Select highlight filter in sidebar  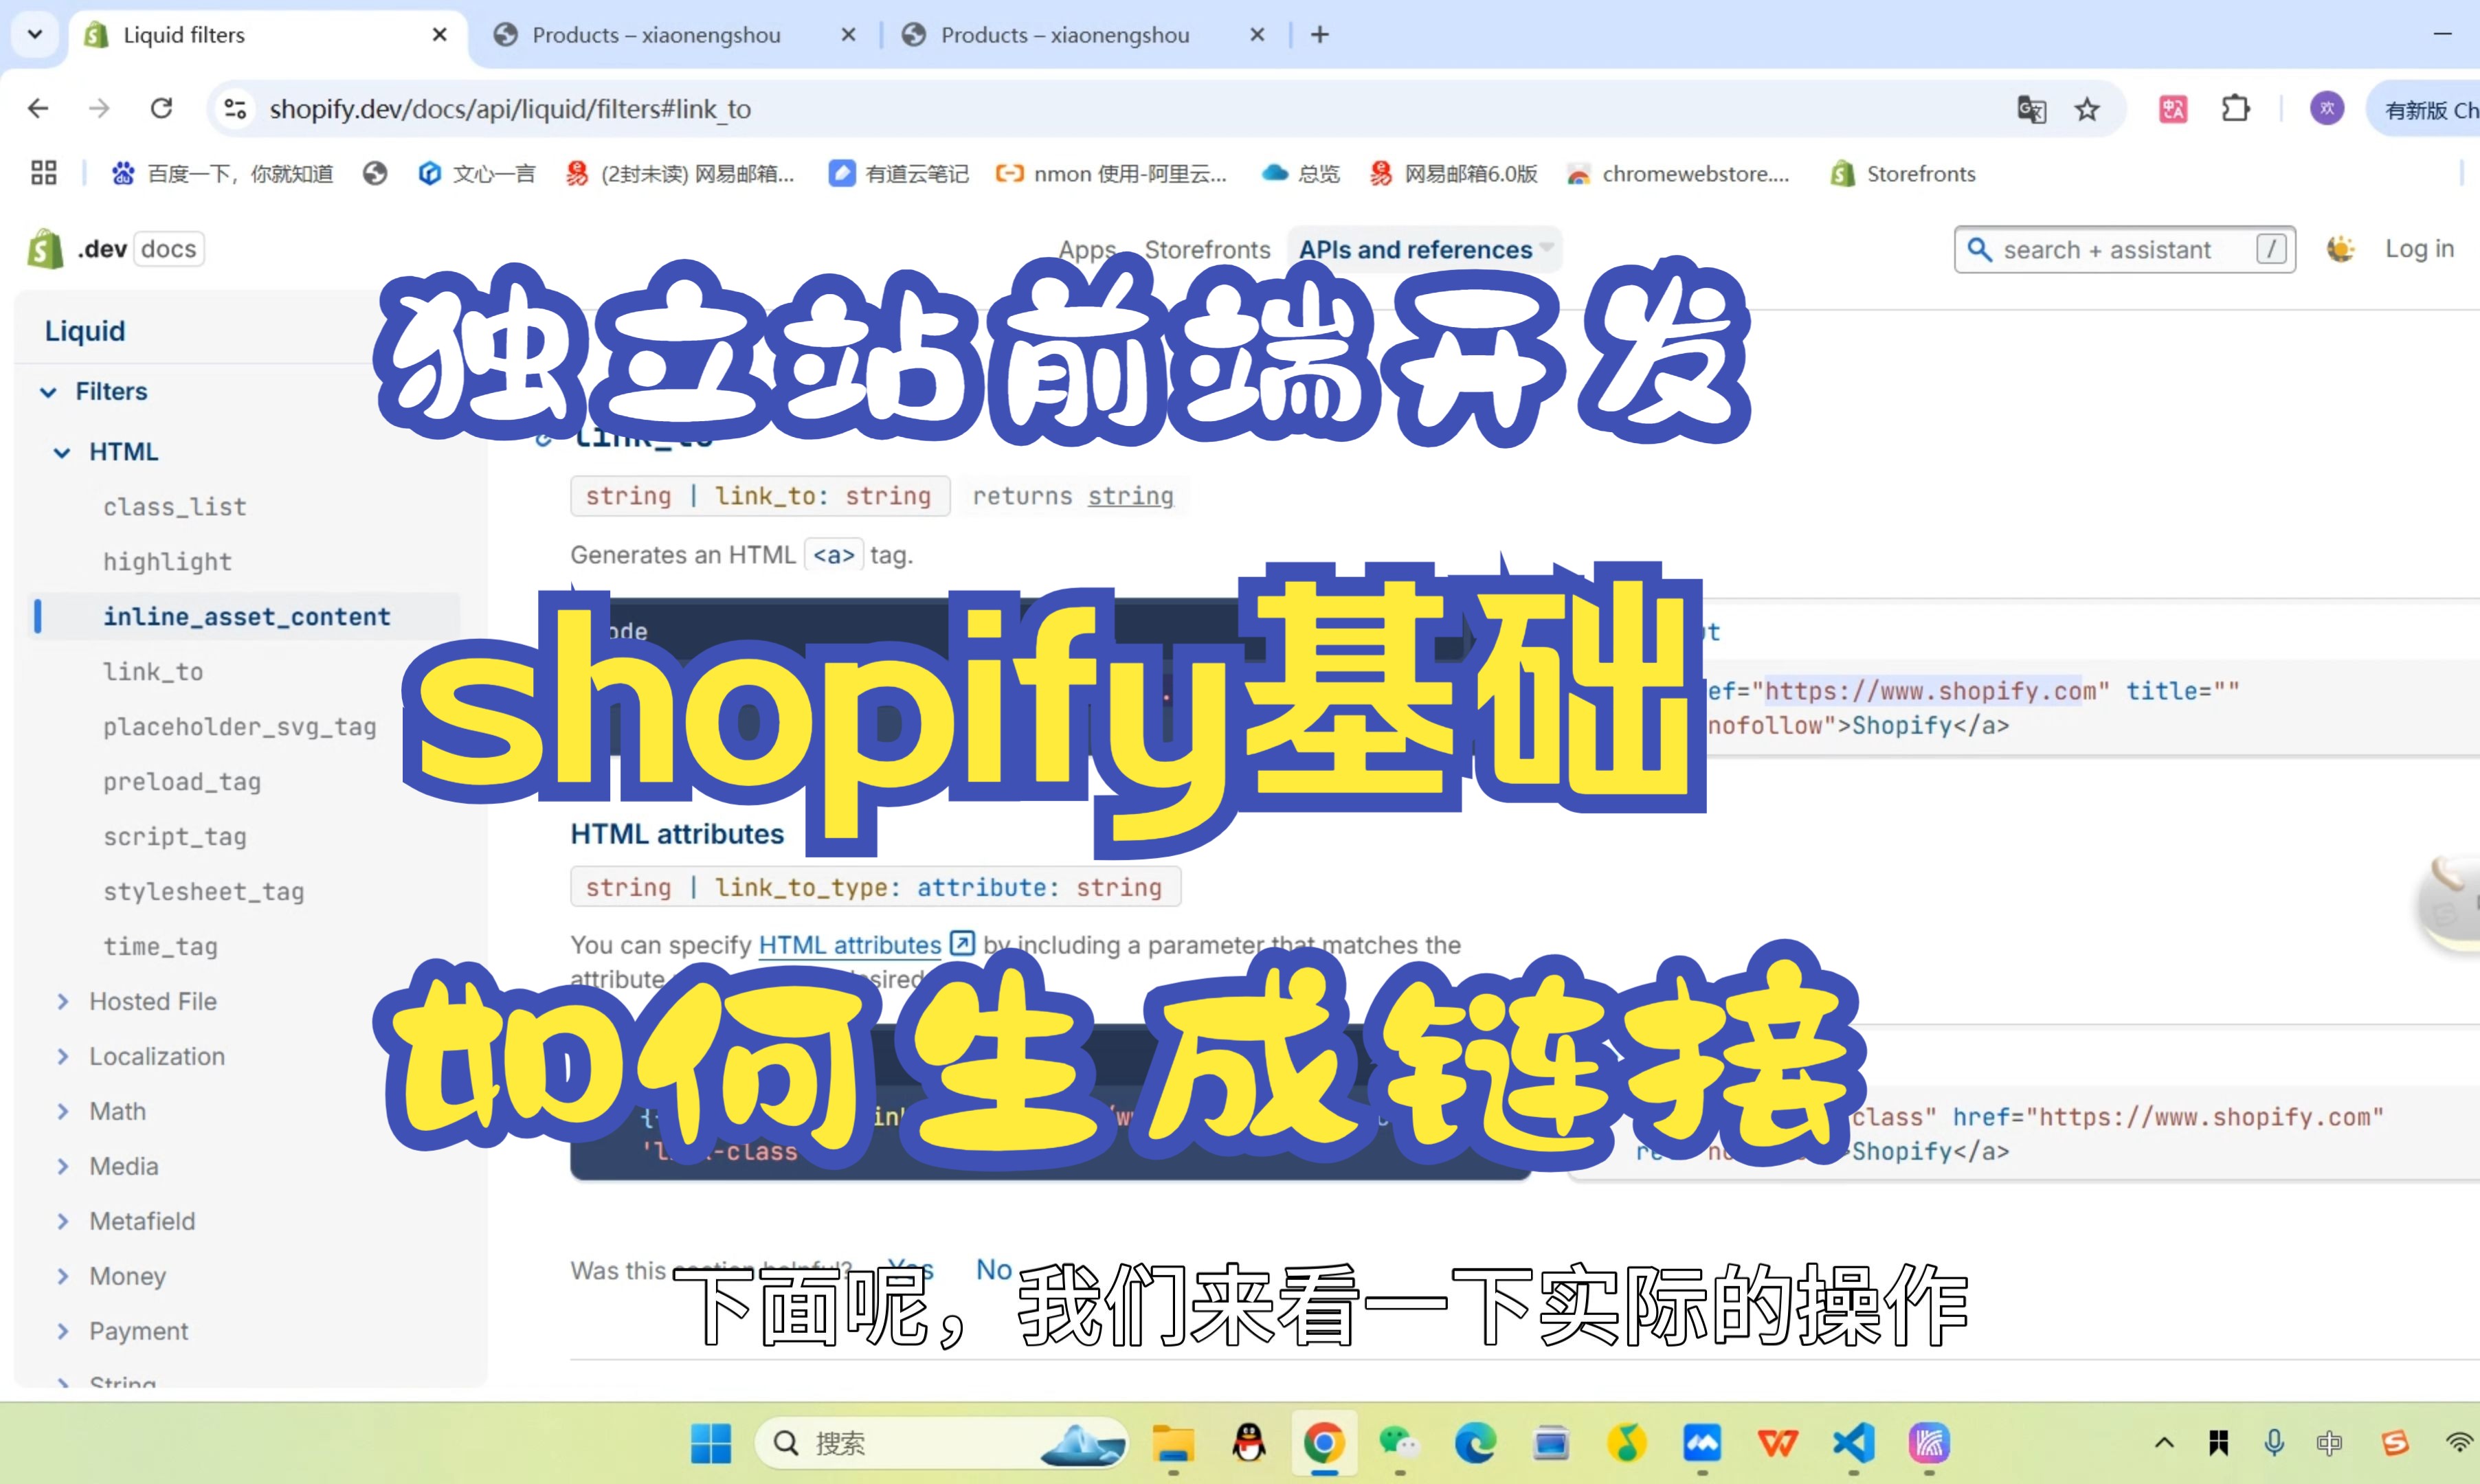pyautogui.click(x=167, y=562)
